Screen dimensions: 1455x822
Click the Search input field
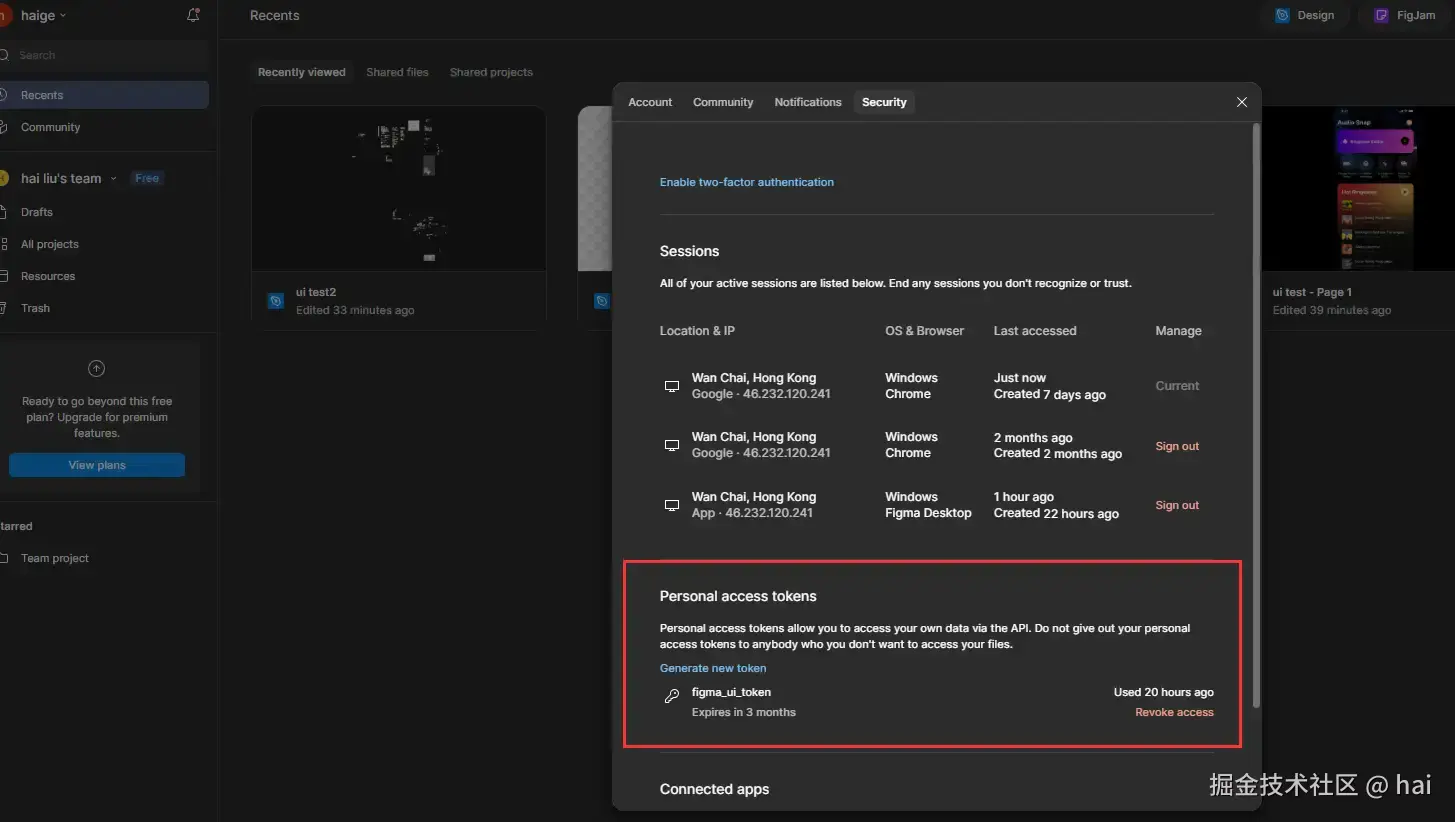(104, 55)
